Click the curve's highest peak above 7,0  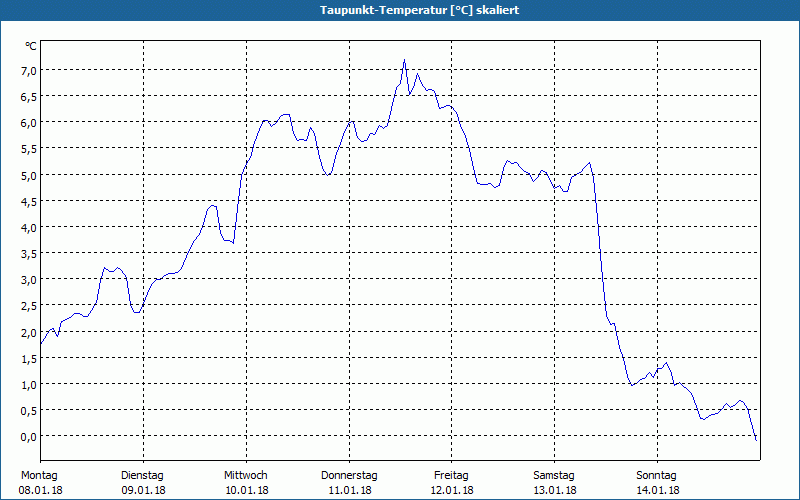pyautogui.click(x=404, y=60)
